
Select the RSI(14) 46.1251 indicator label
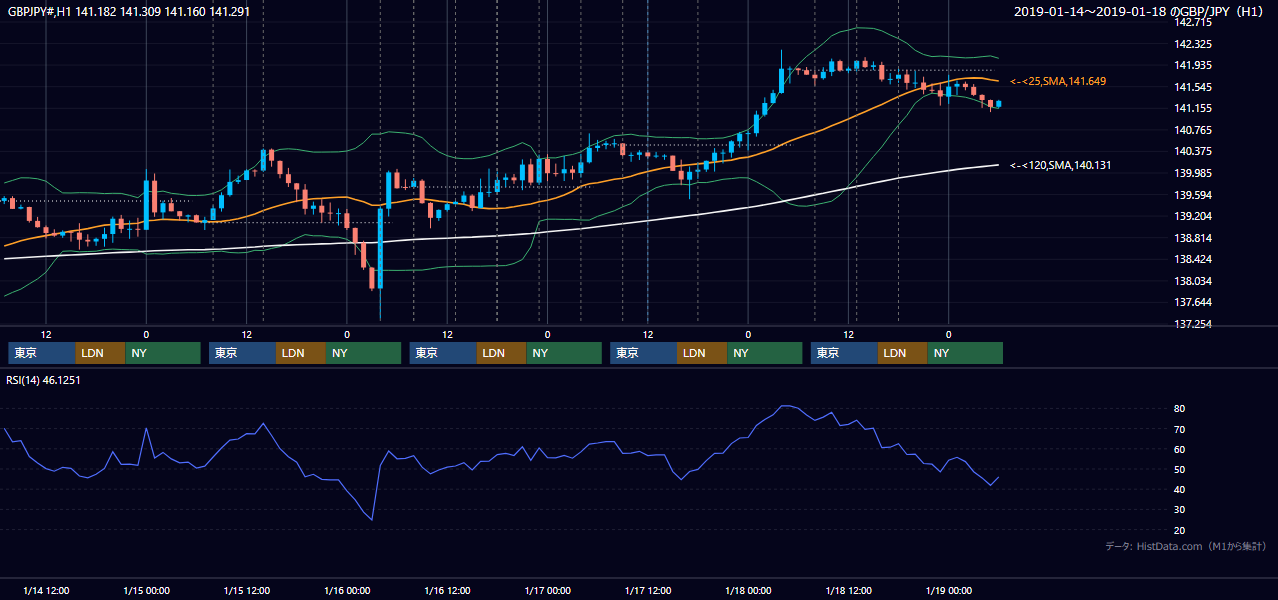pos(43,380)
